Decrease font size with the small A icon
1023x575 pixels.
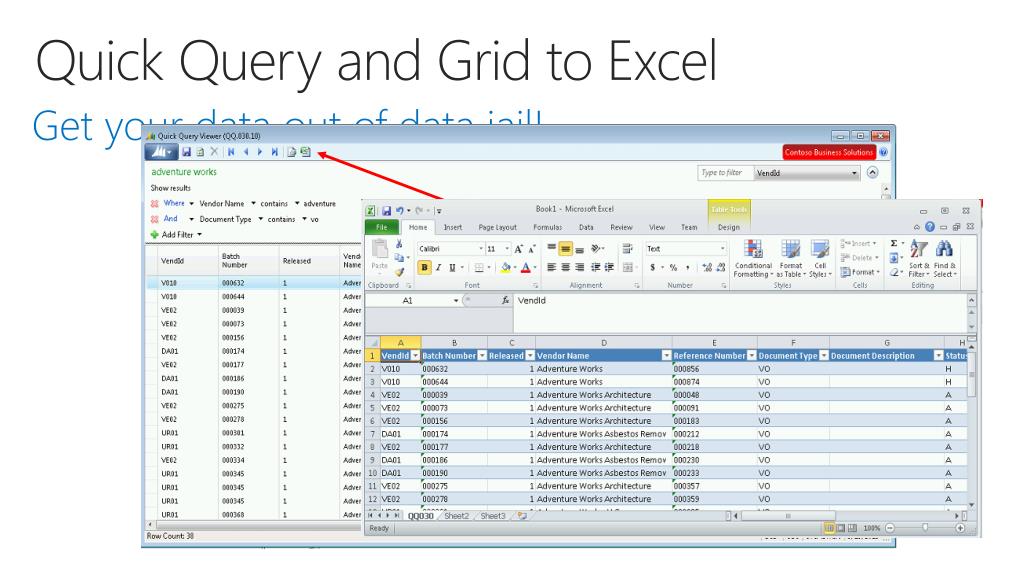[532, 249]
